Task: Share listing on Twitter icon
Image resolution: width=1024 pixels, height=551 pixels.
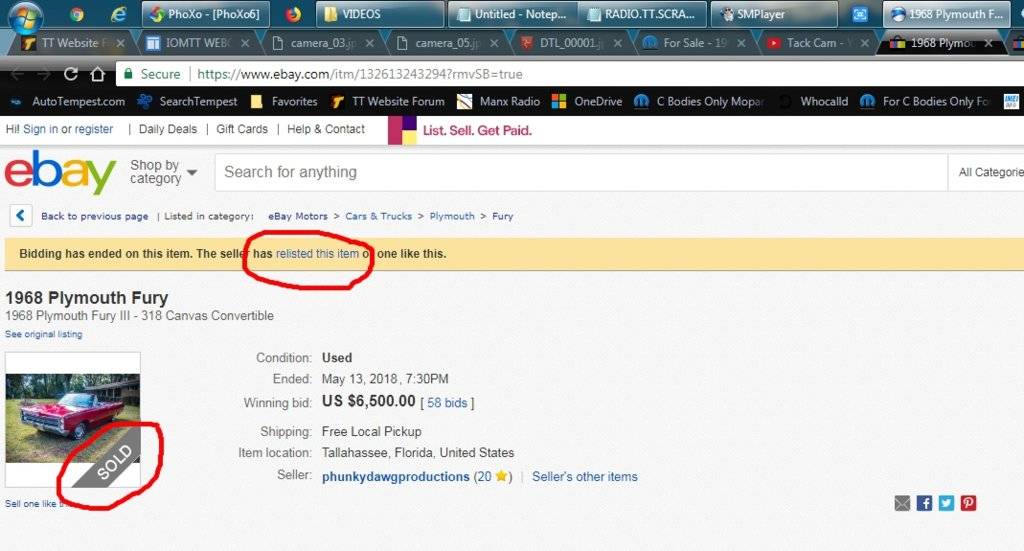Action: [946, 503]
